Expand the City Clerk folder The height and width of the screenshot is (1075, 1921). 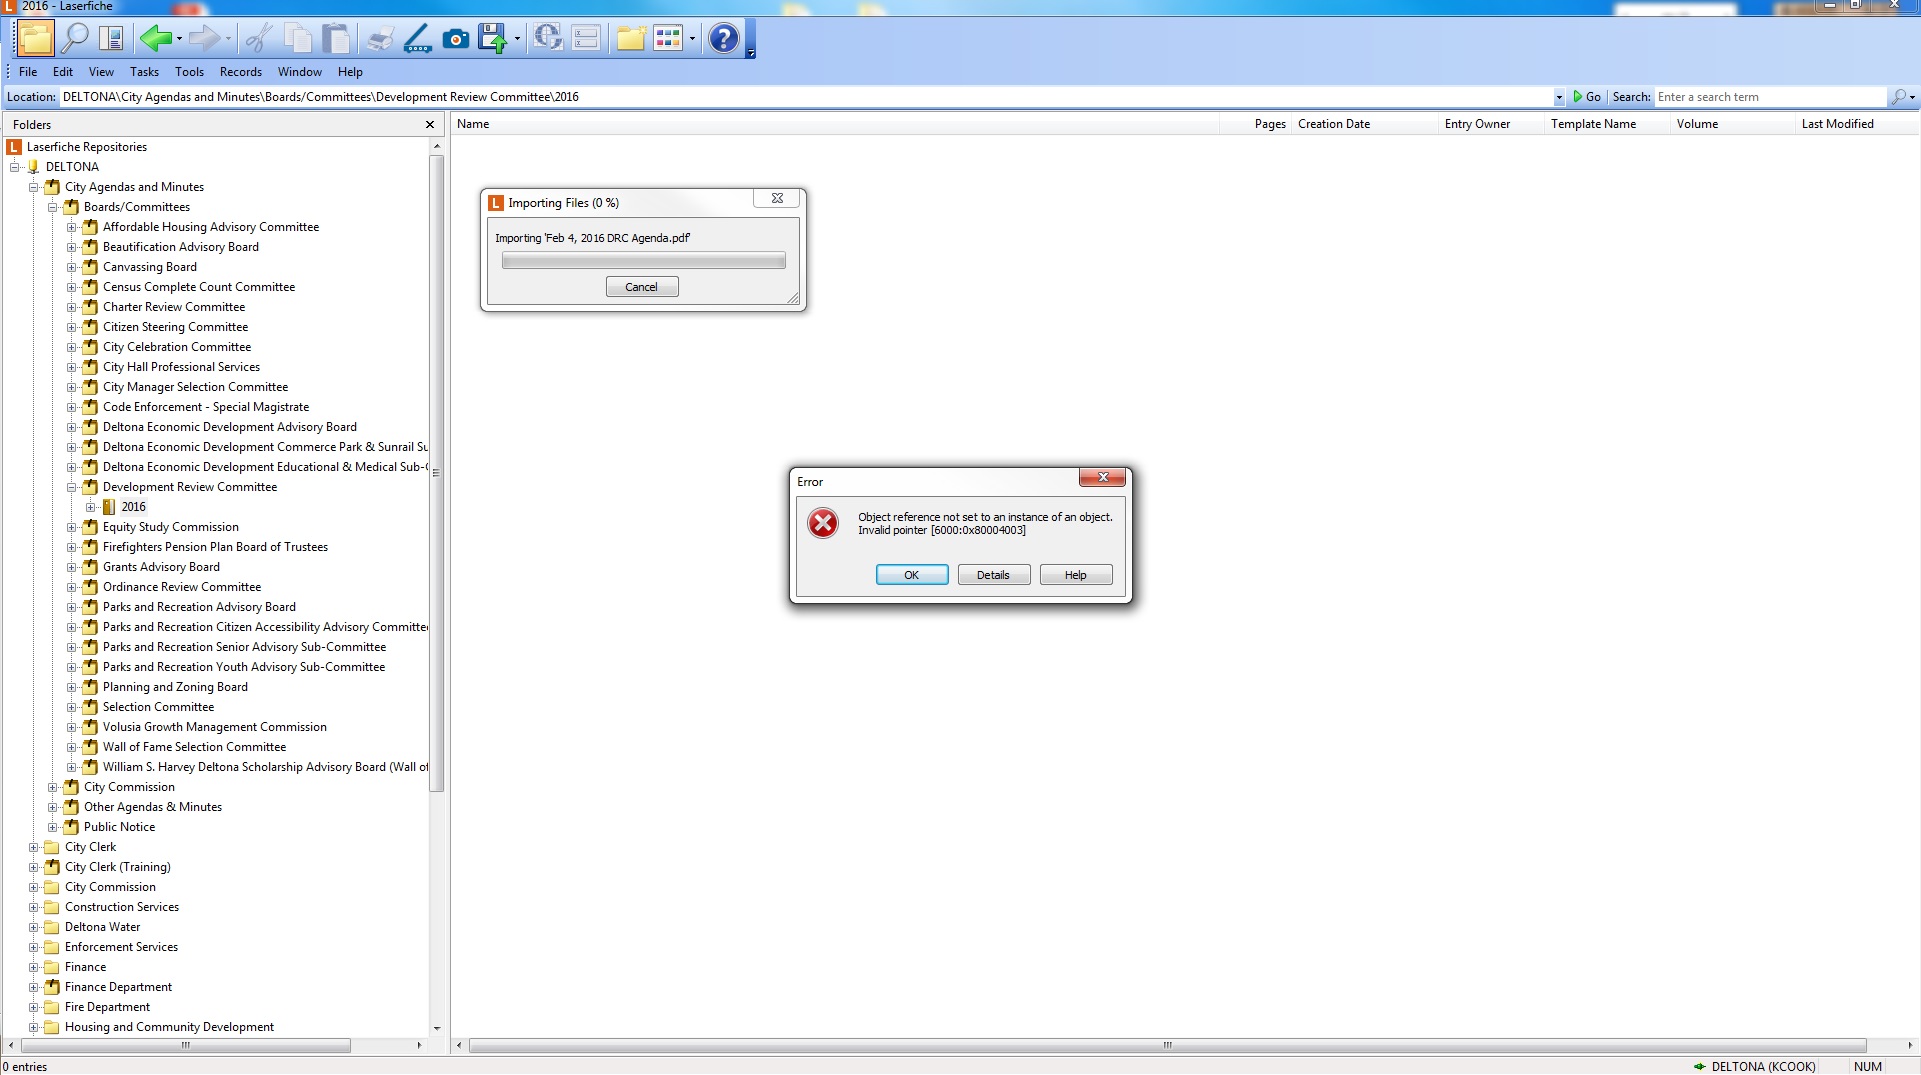pos(34,847)
